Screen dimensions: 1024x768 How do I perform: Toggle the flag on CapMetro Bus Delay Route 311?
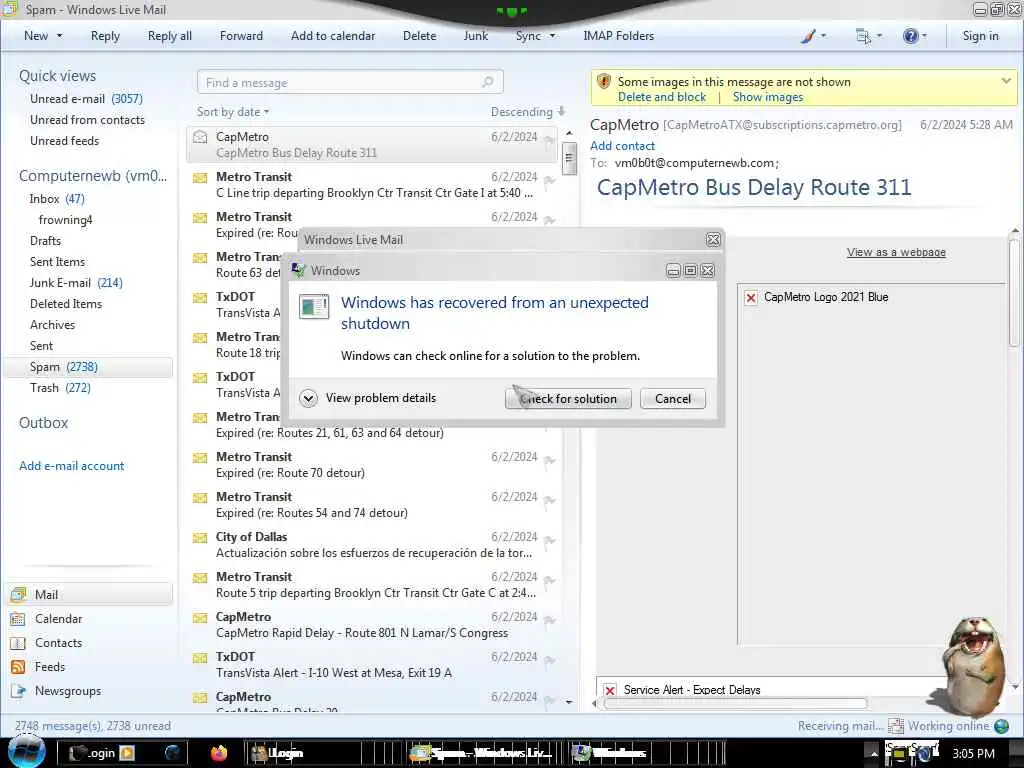pyautogui.click(x=550, y=140)
